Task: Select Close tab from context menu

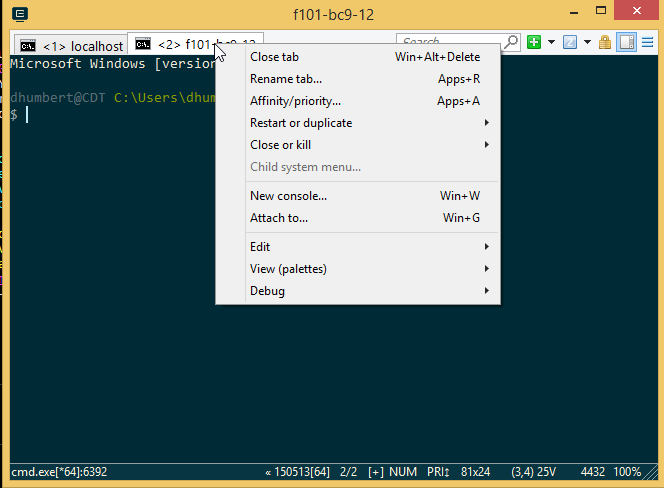Action: click(274, 57)
